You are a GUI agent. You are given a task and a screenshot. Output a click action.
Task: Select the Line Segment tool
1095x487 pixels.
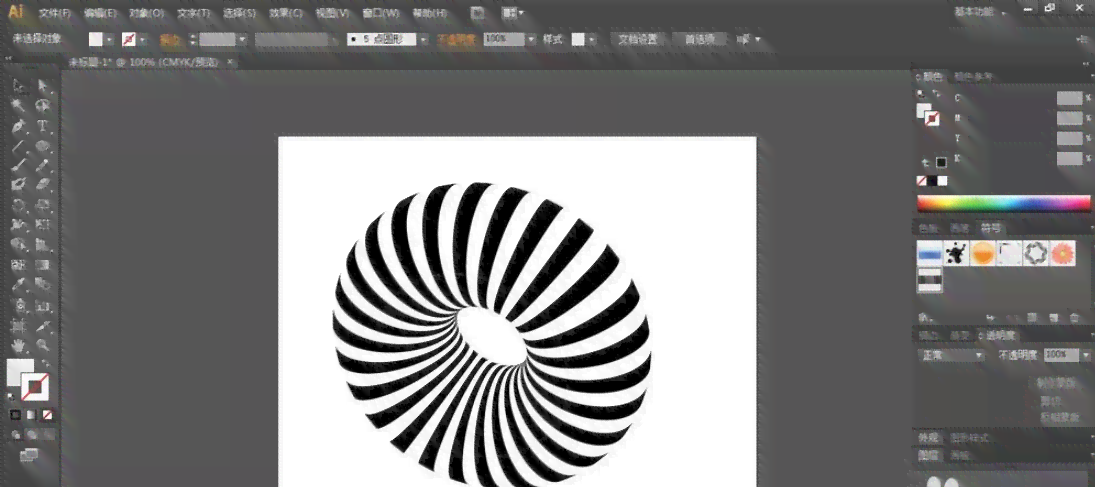[x=19, y=146]
